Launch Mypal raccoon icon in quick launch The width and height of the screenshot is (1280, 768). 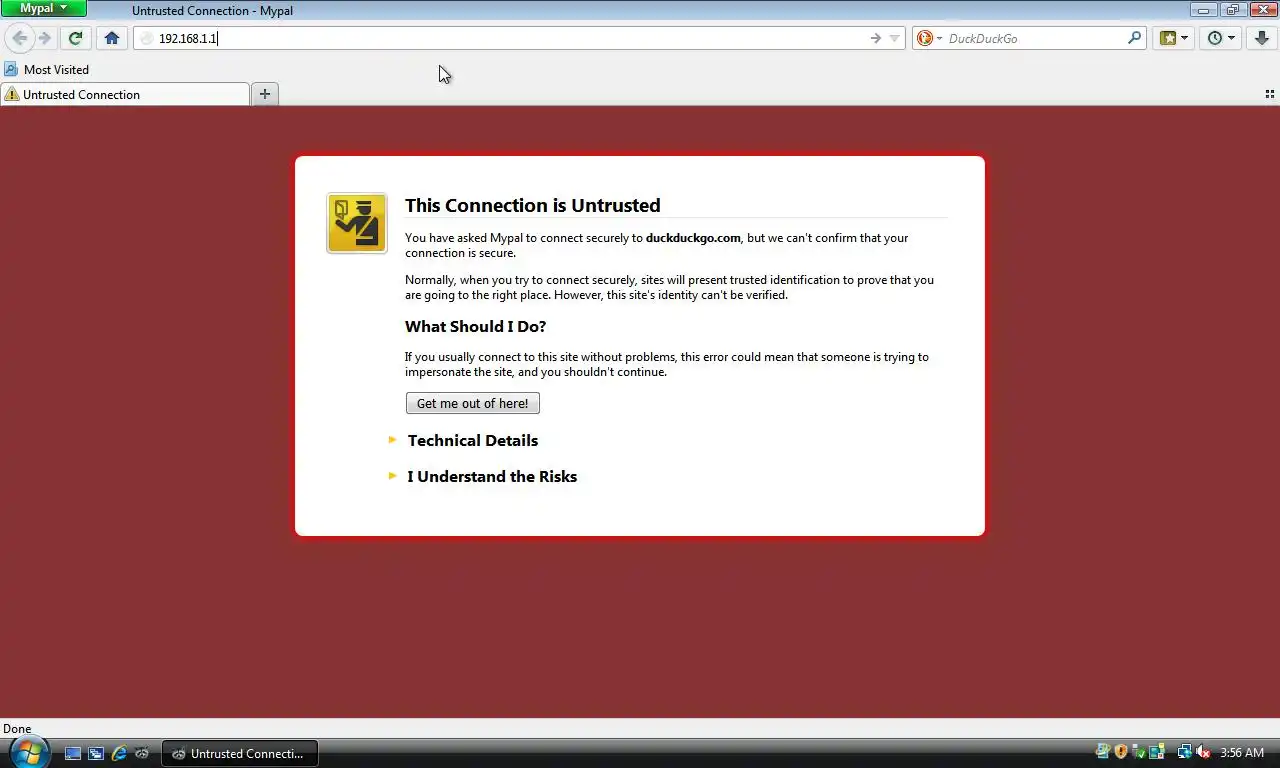pos(142,753)
